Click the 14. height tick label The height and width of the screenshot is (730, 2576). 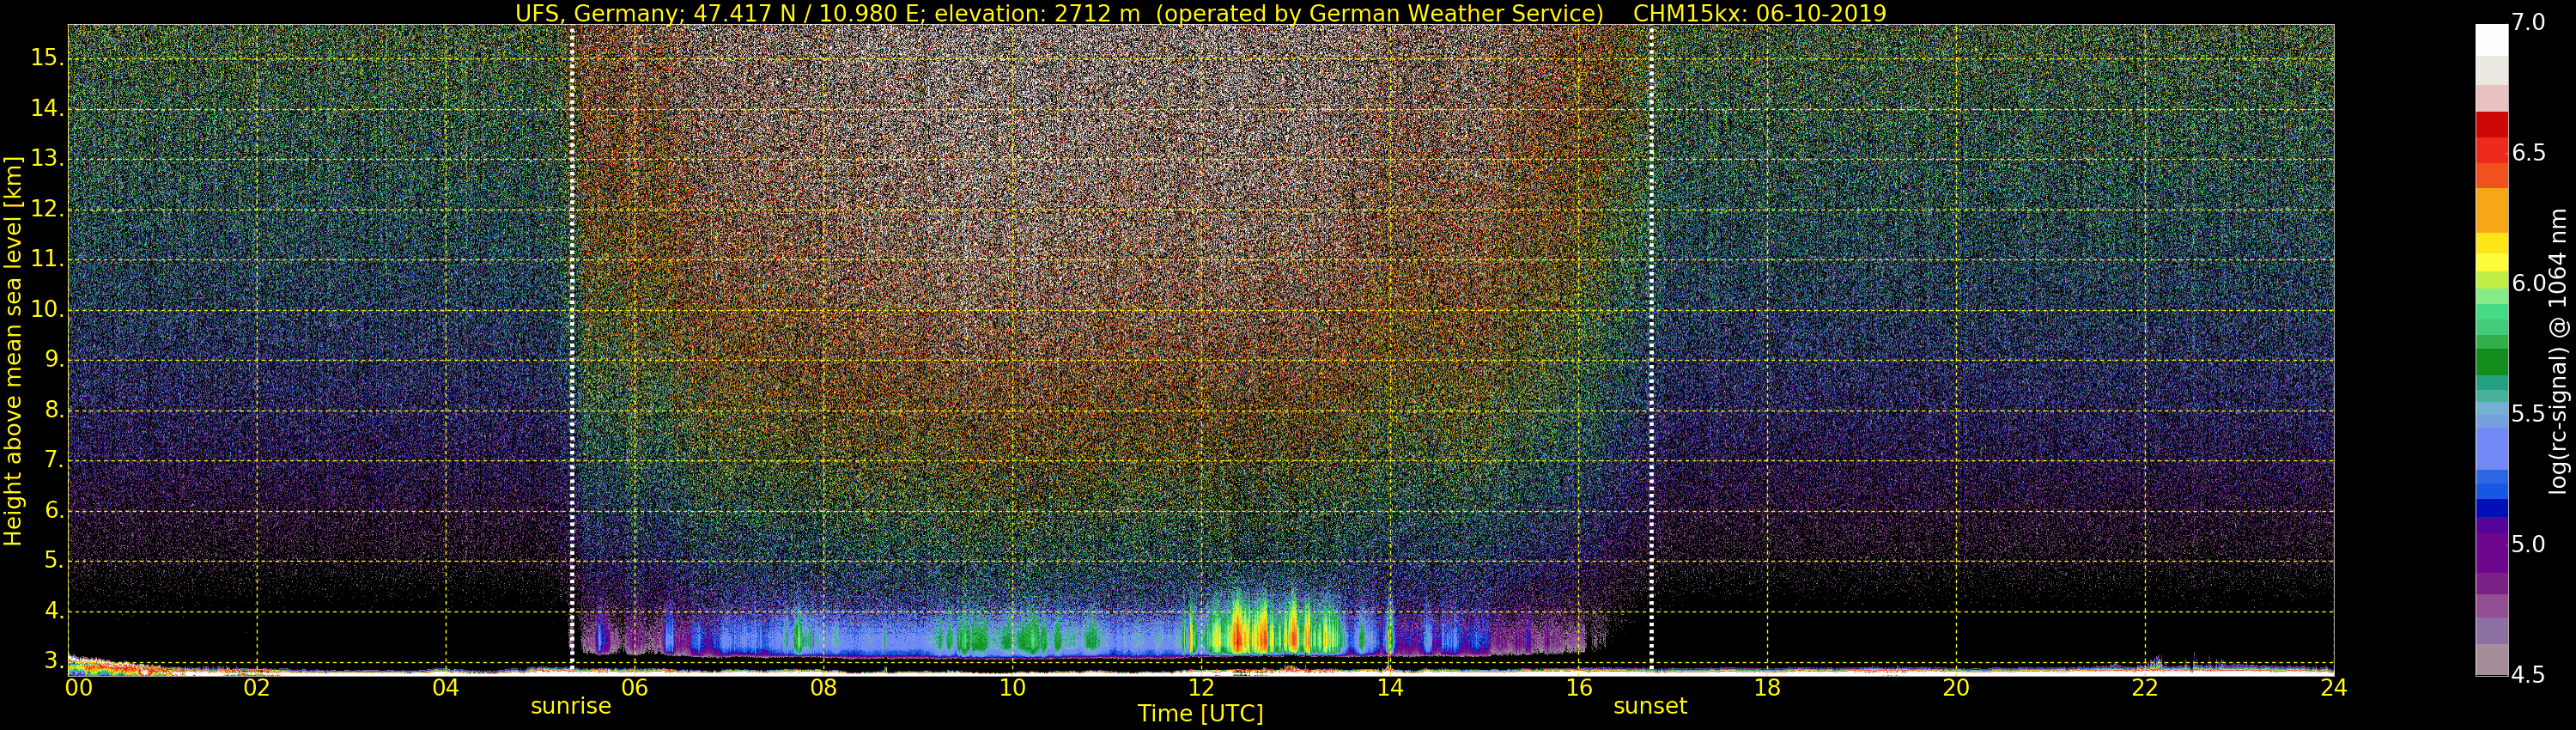(x=47, y=108)
